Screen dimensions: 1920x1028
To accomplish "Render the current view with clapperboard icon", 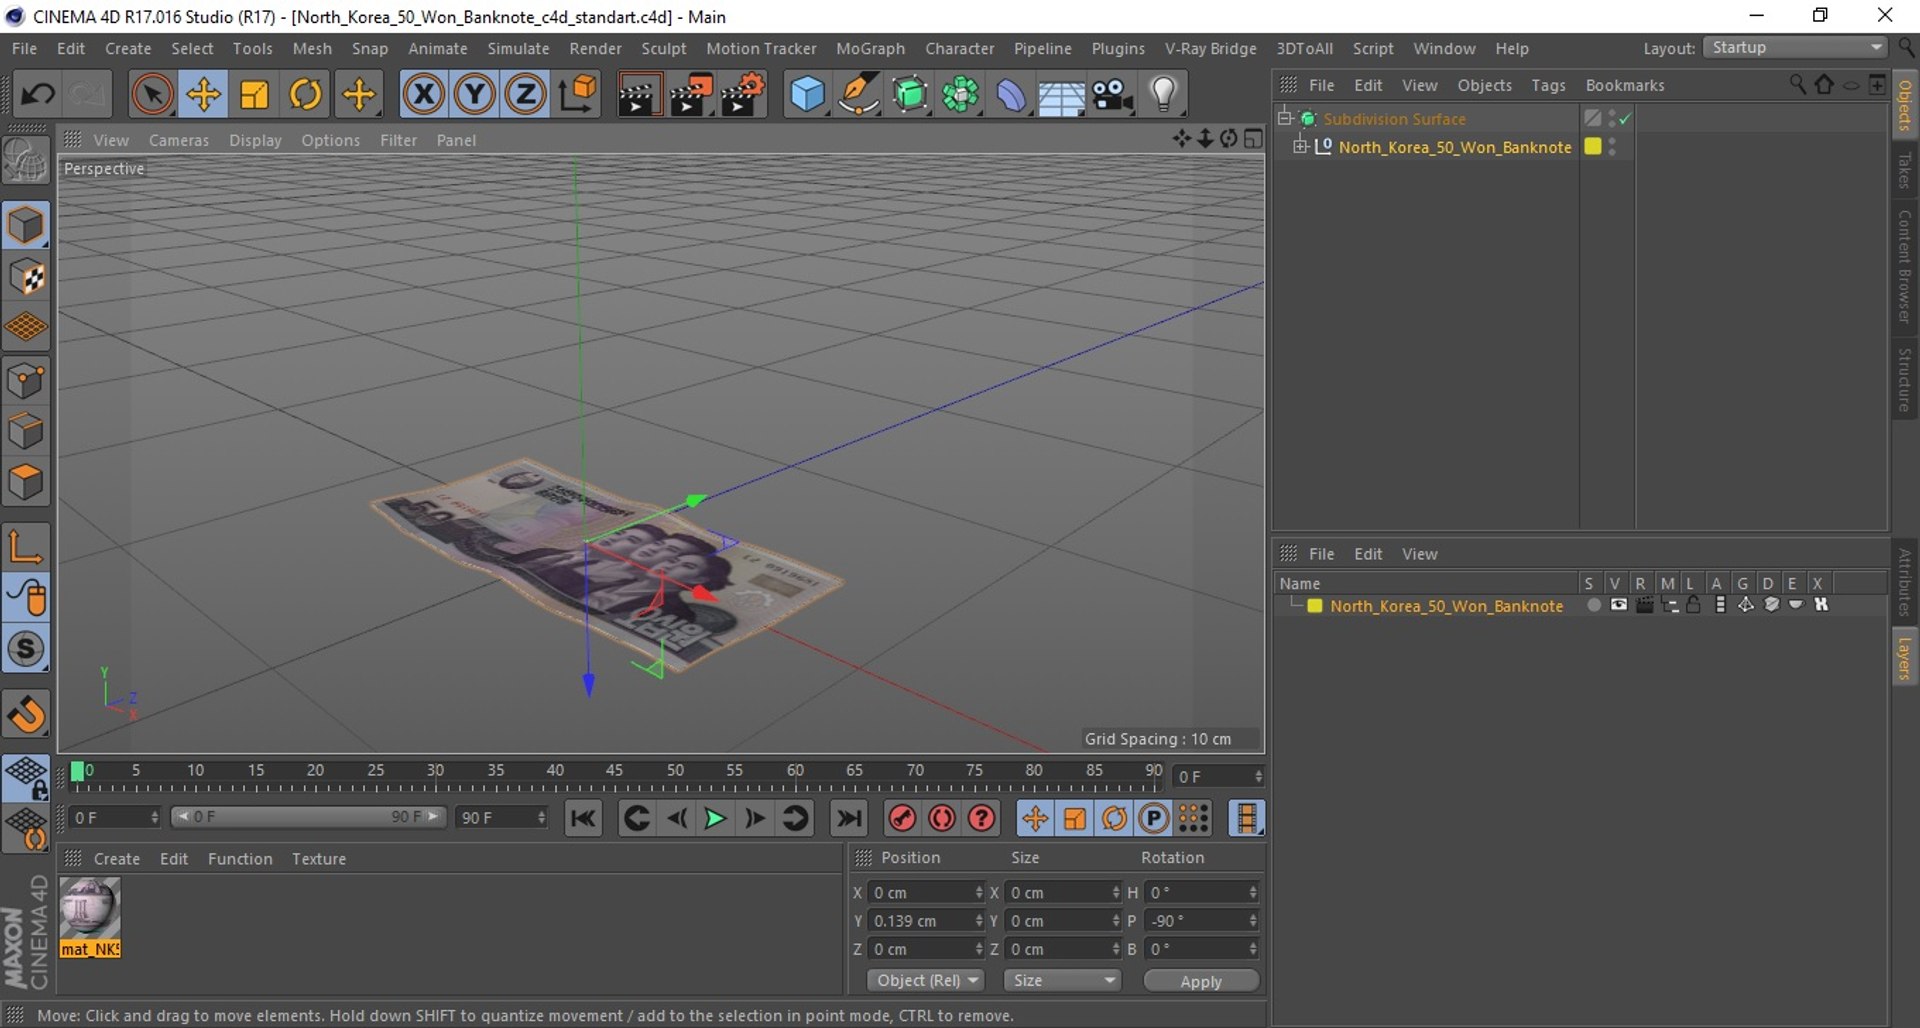I will click(x=638, y=95).
